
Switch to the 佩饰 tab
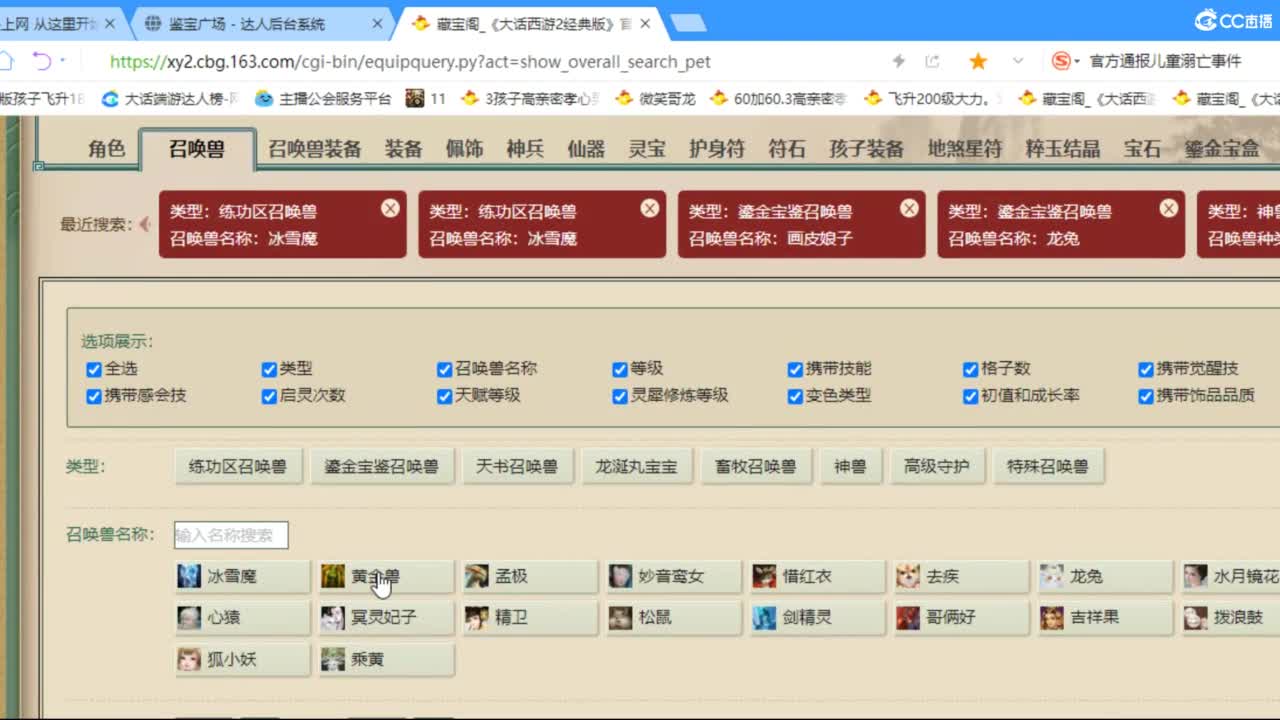coord(464,149)
